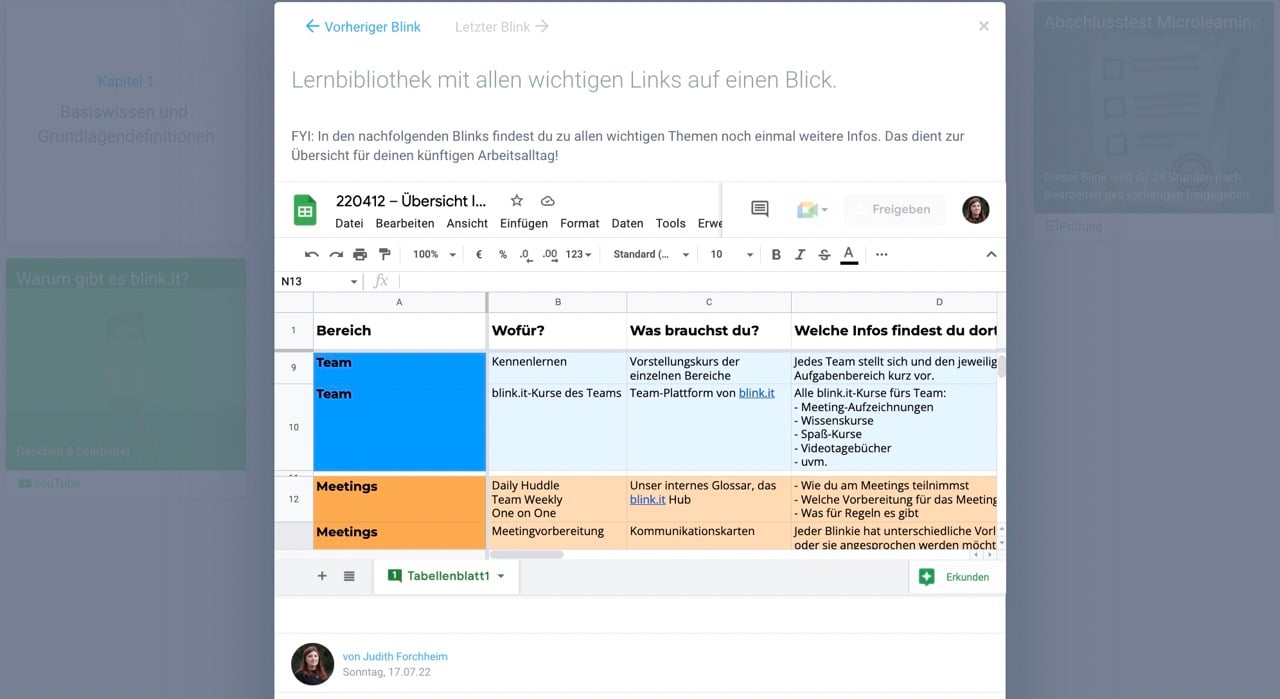Decrease decimal places
Screen dimensions: 1280x699
pyautogui.click(x=526, y=255)
